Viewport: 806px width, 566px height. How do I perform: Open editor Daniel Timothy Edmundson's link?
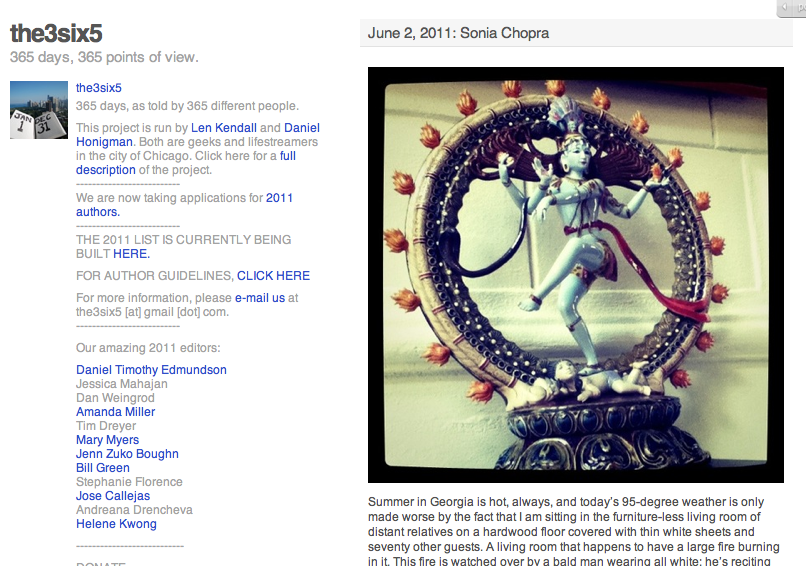(151, 370)
